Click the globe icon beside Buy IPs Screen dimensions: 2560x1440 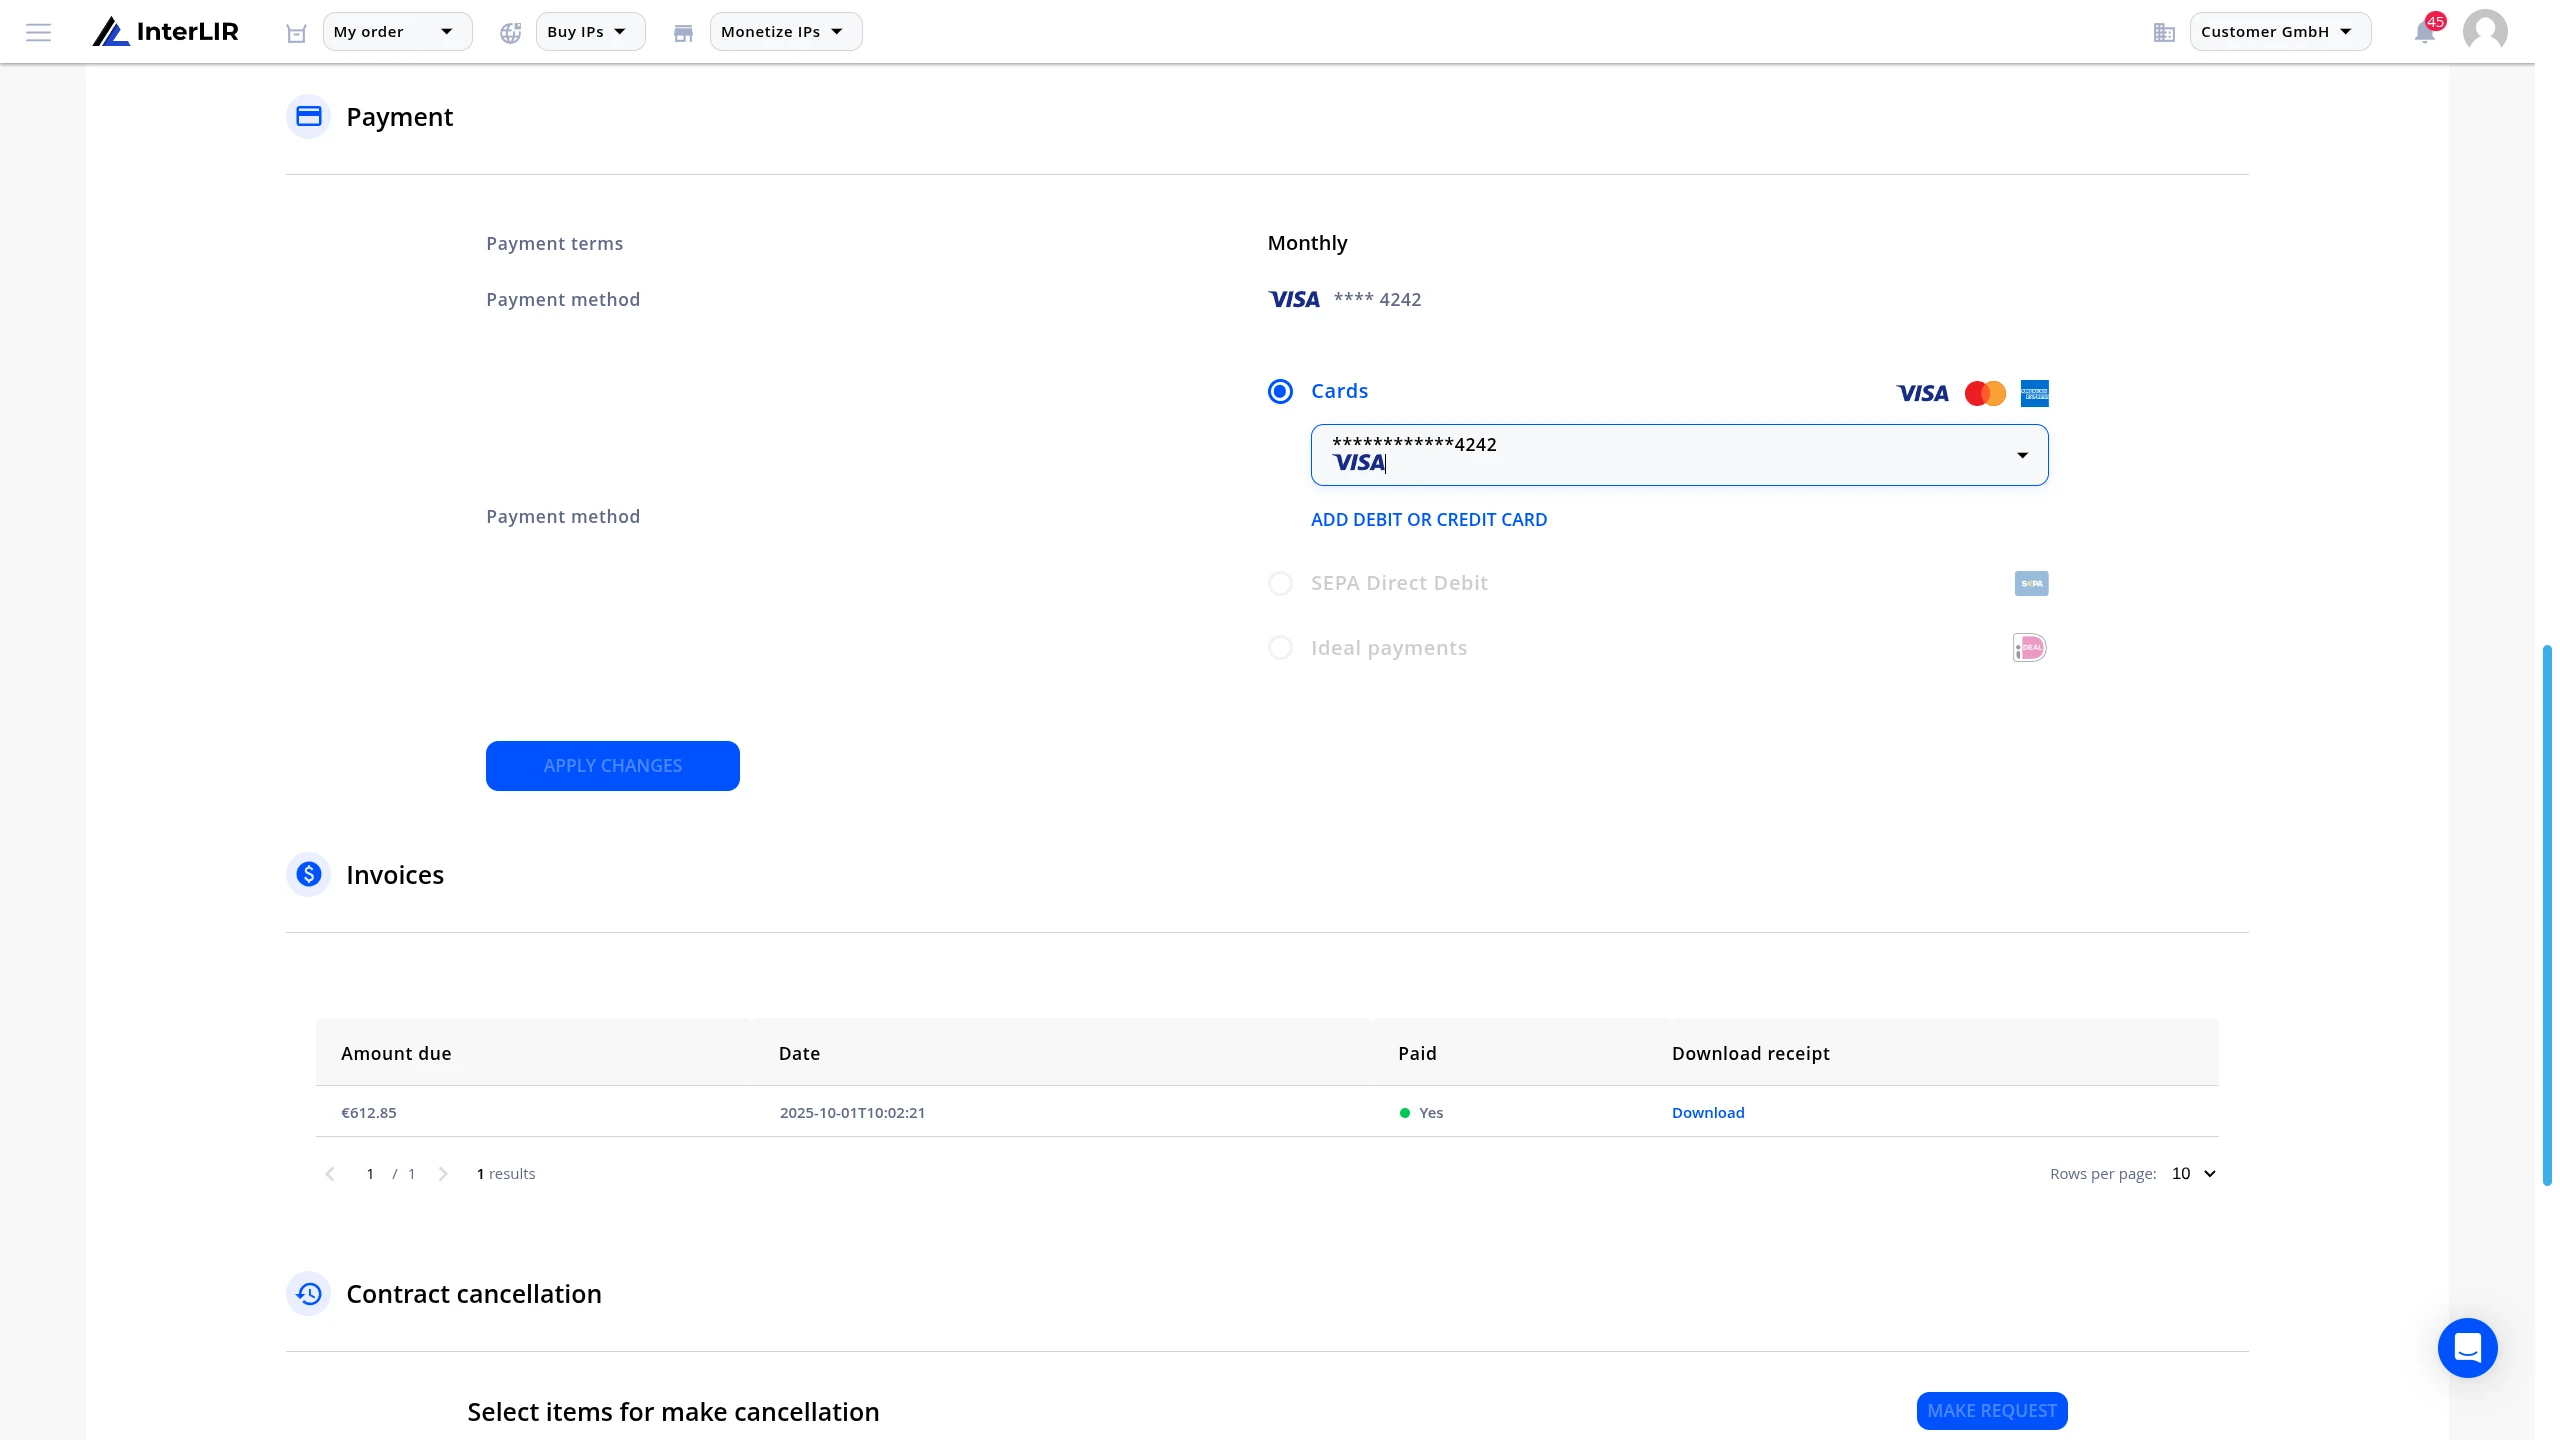[511, 33]
